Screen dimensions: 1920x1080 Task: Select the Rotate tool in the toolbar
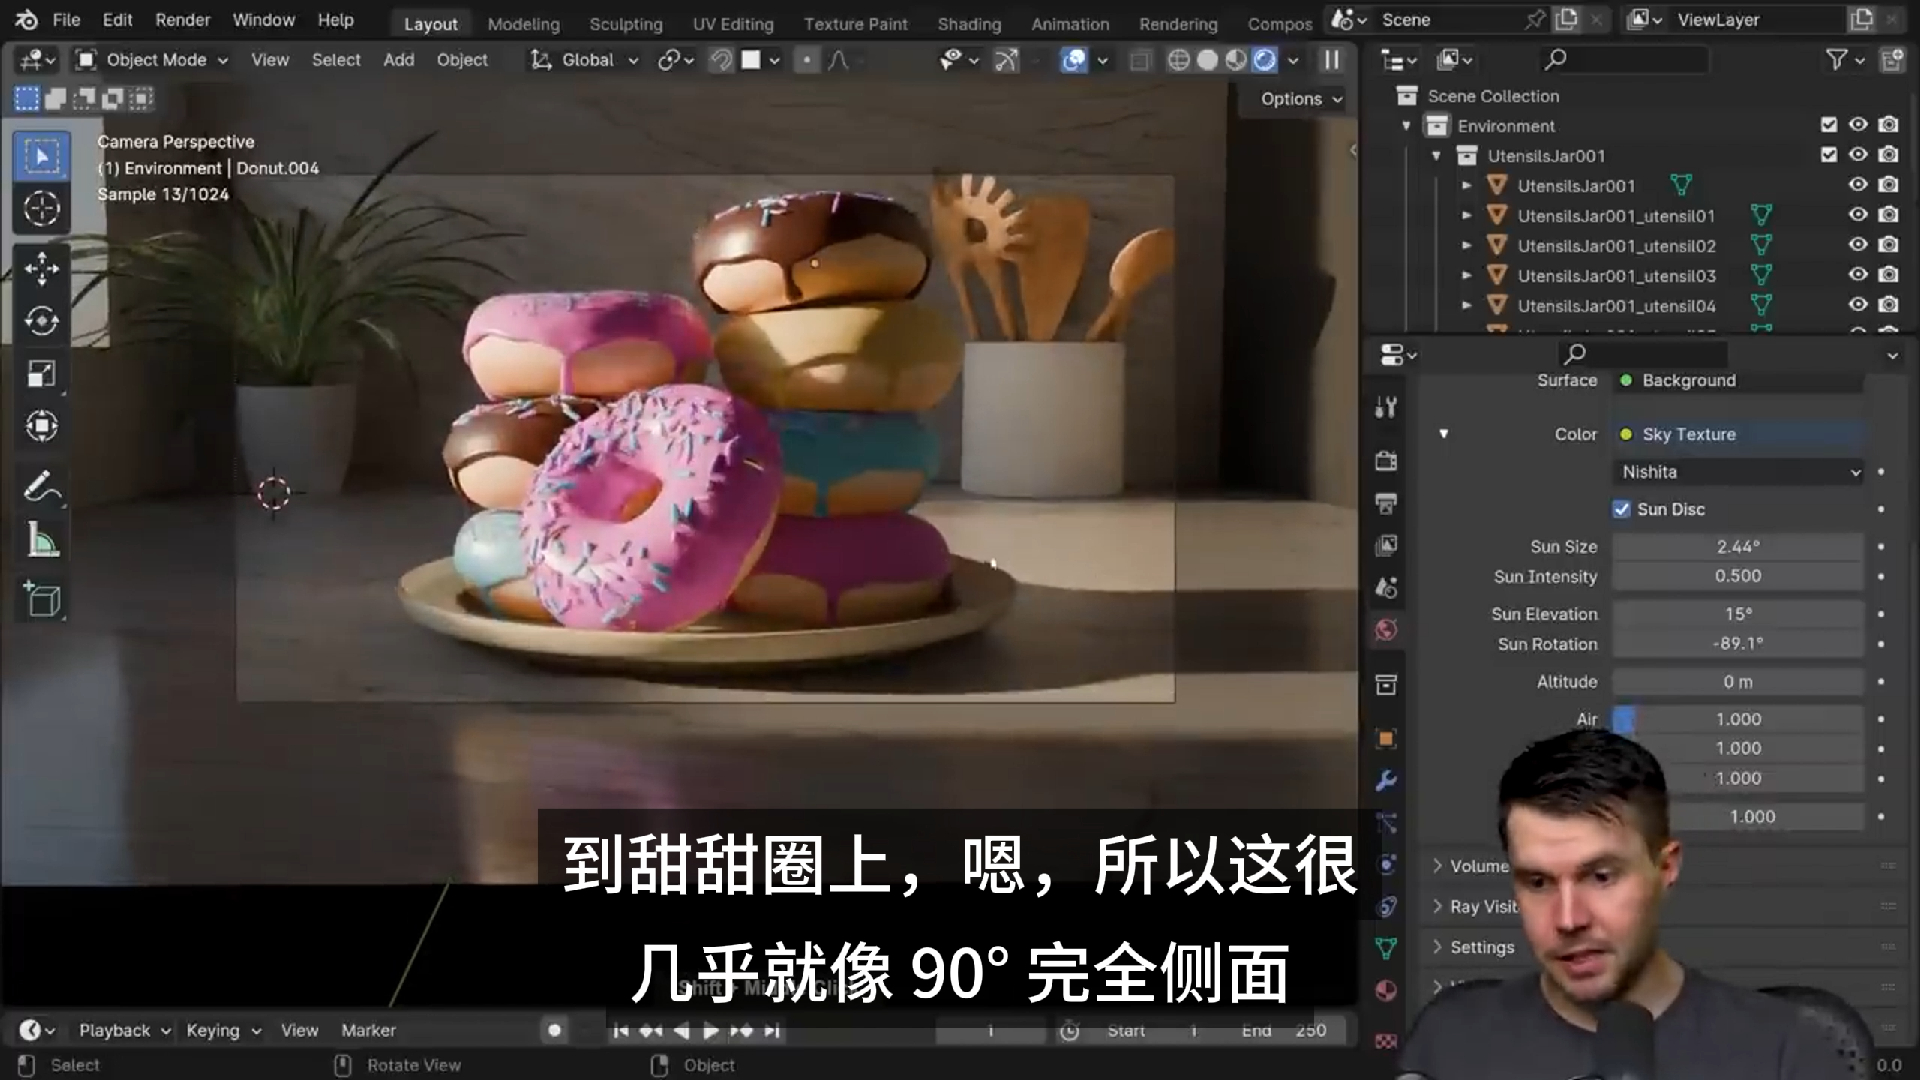(x=41, y=321)
